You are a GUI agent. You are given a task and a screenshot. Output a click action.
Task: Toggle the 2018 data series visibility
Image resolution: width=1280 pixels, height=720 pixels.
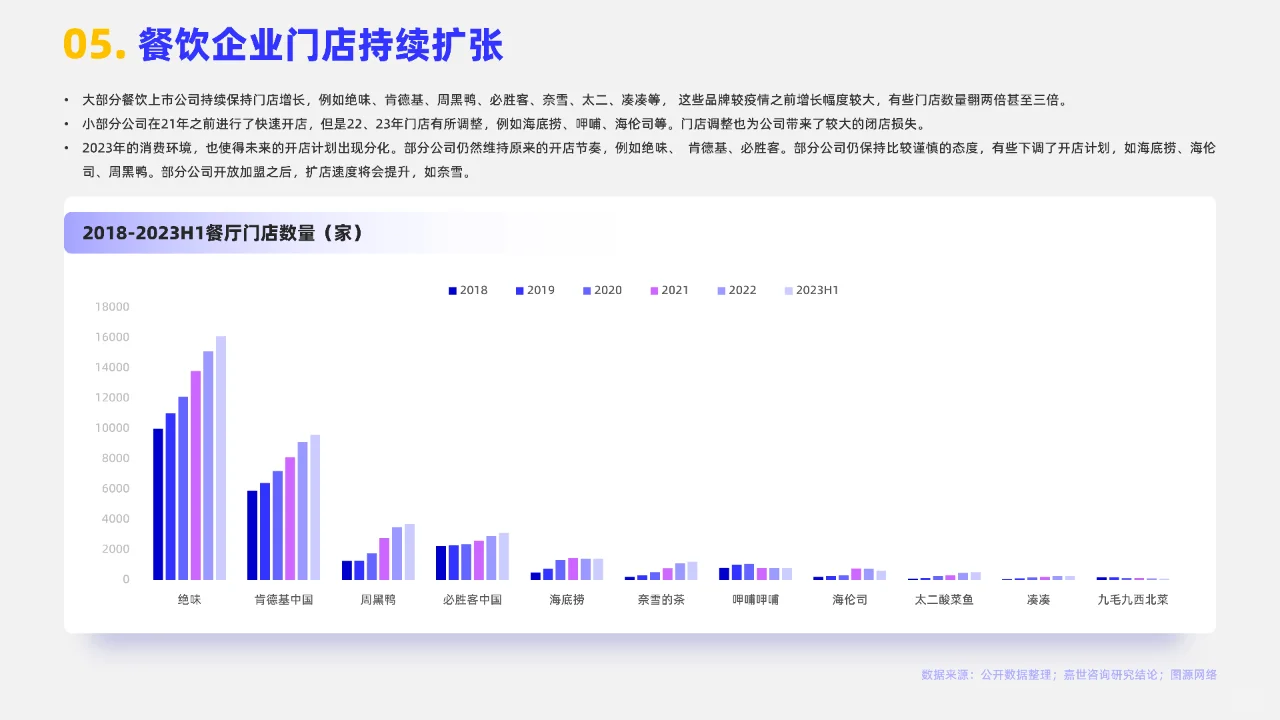pos(452,290)
